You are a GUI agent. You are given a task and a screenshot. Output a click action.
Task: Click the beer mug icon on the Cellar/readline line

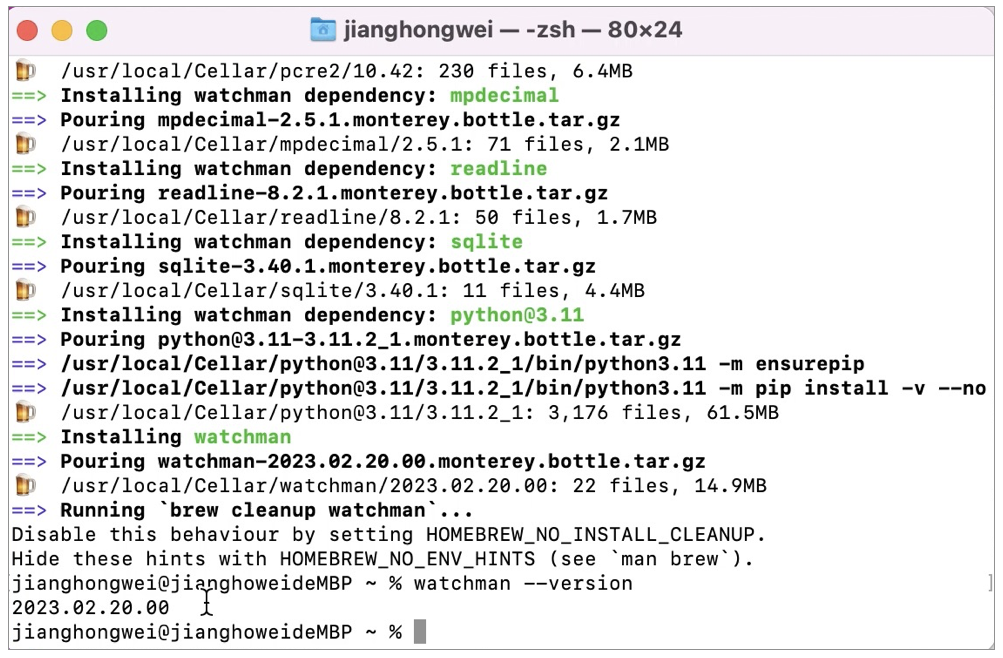pyautogui.click(x=25, y=217)
